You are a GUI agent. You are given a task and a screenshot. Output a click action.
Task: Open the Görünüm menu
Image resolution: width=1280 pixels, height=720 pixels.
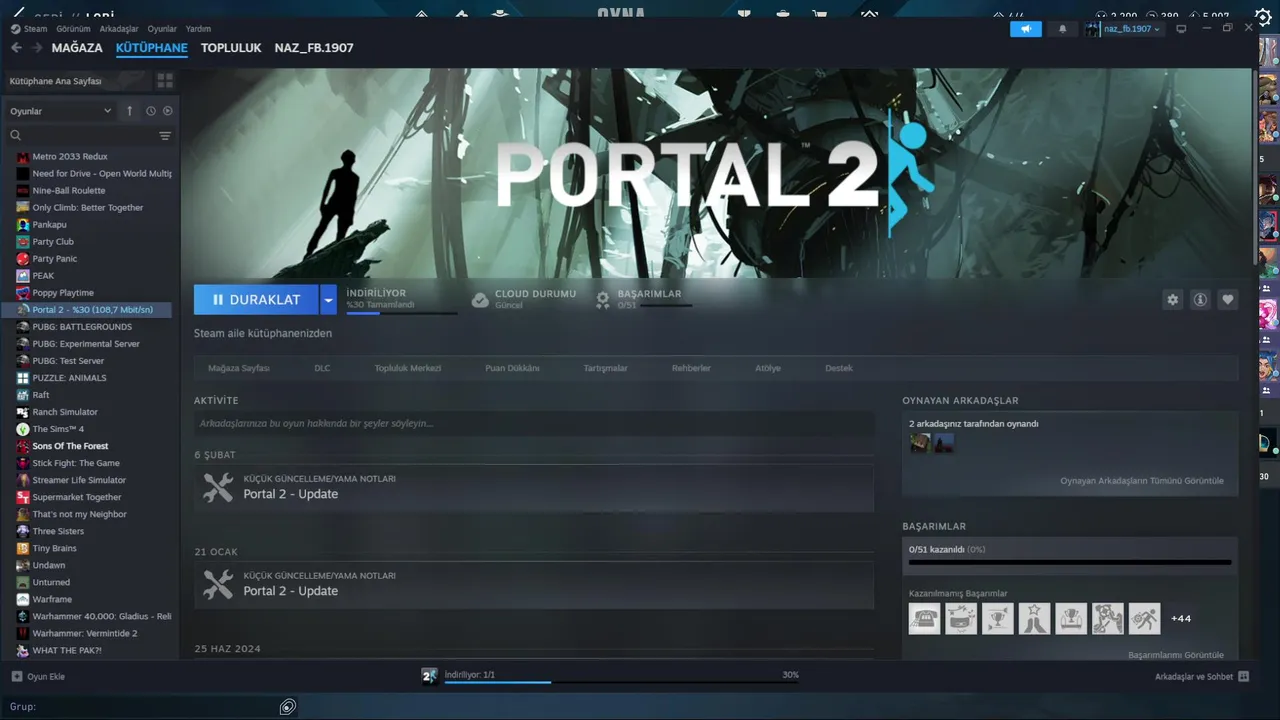point(73,29)
